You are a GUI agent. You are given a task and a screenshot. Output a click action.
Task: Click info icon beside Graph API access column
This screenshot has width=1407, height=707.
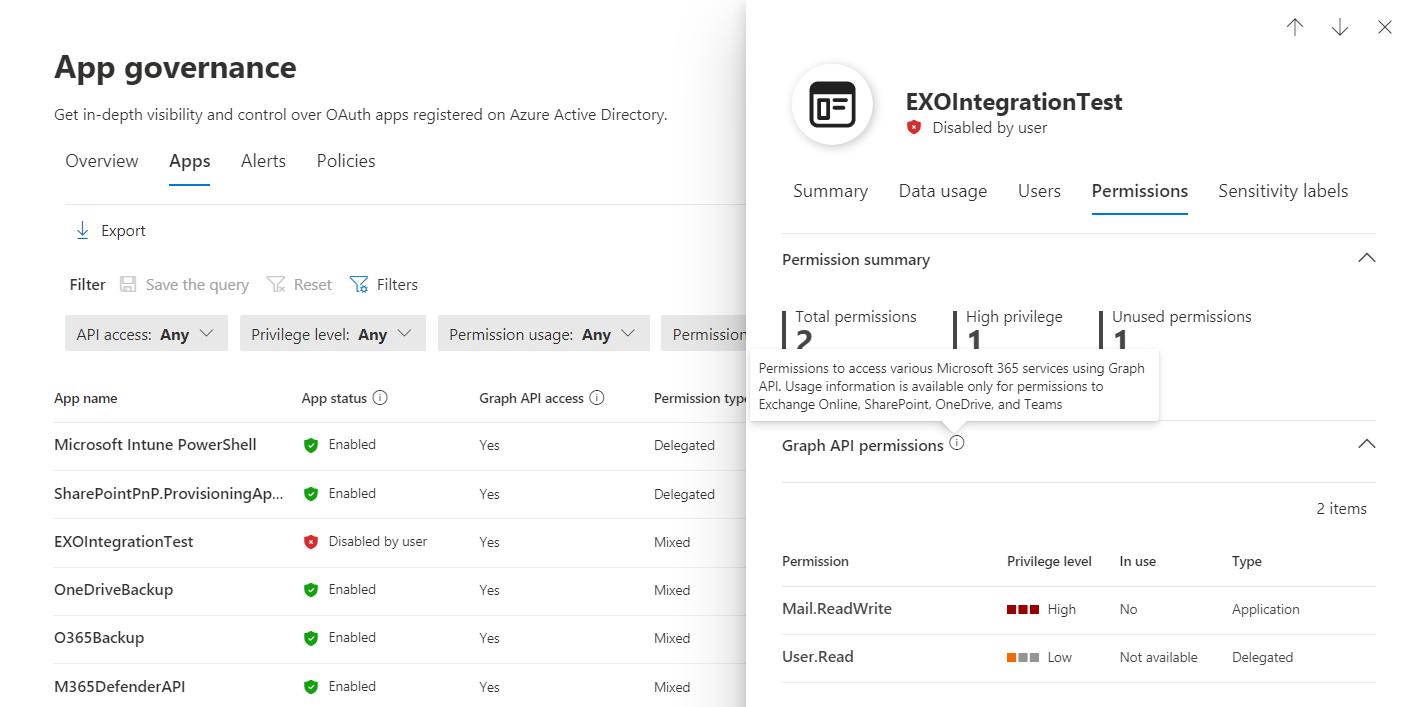(x=597, y=398)
